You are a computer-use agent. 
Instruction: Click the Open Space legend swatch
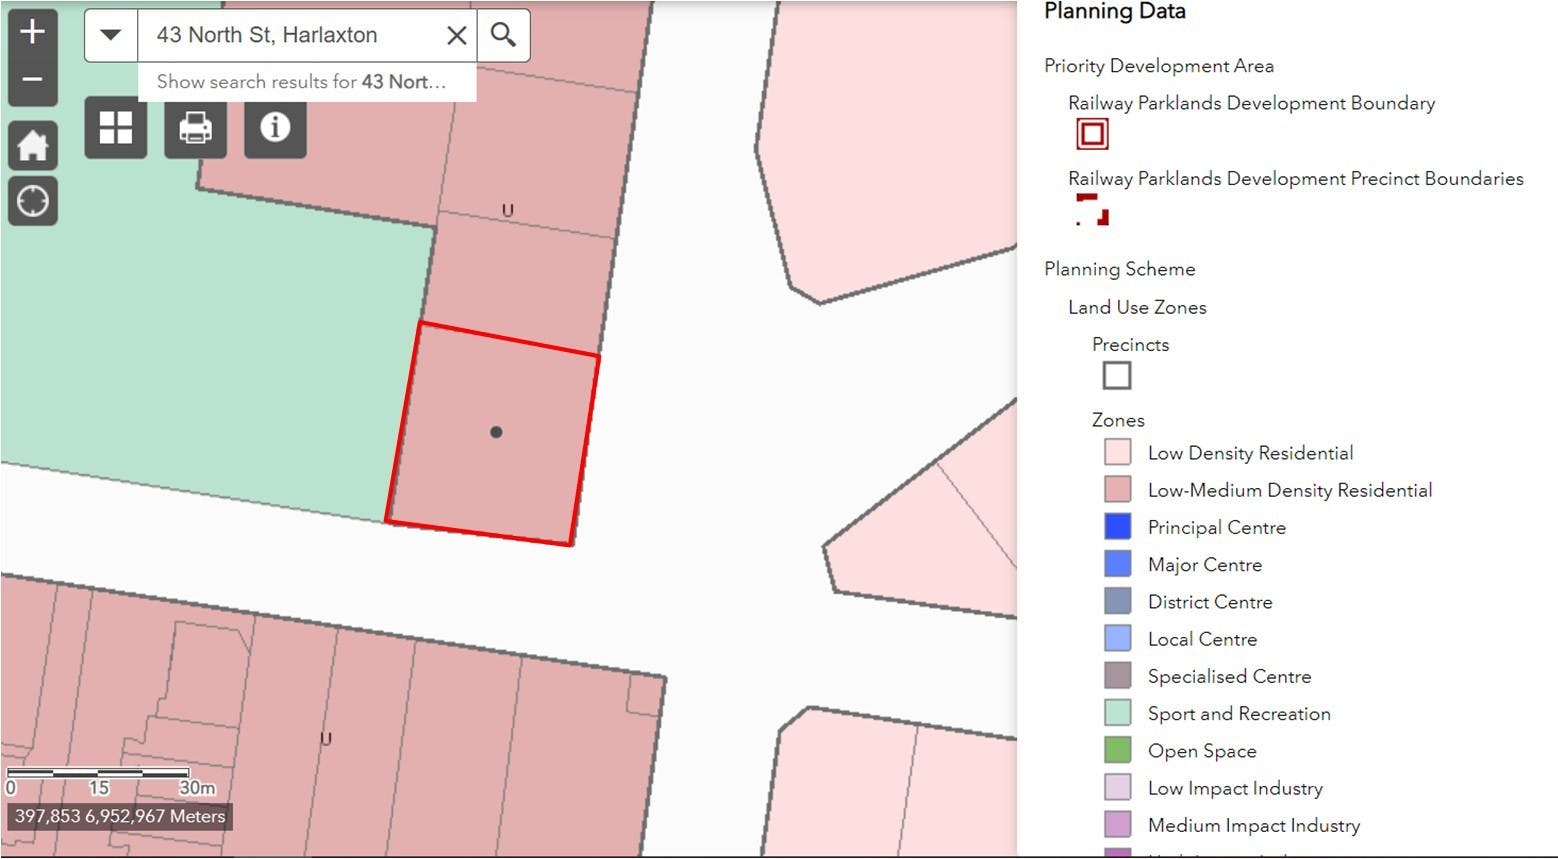point(1117,750)
